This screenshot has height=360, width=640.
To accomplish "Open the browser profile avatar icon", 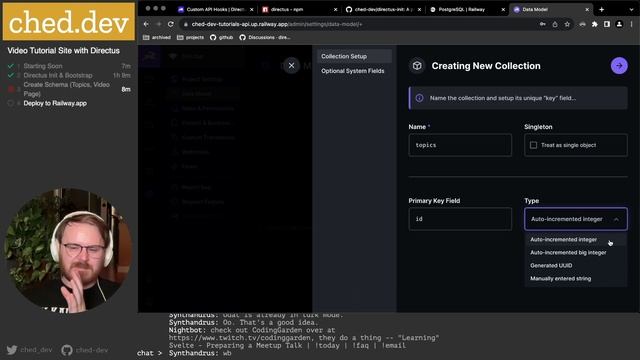I will (619, 24).
